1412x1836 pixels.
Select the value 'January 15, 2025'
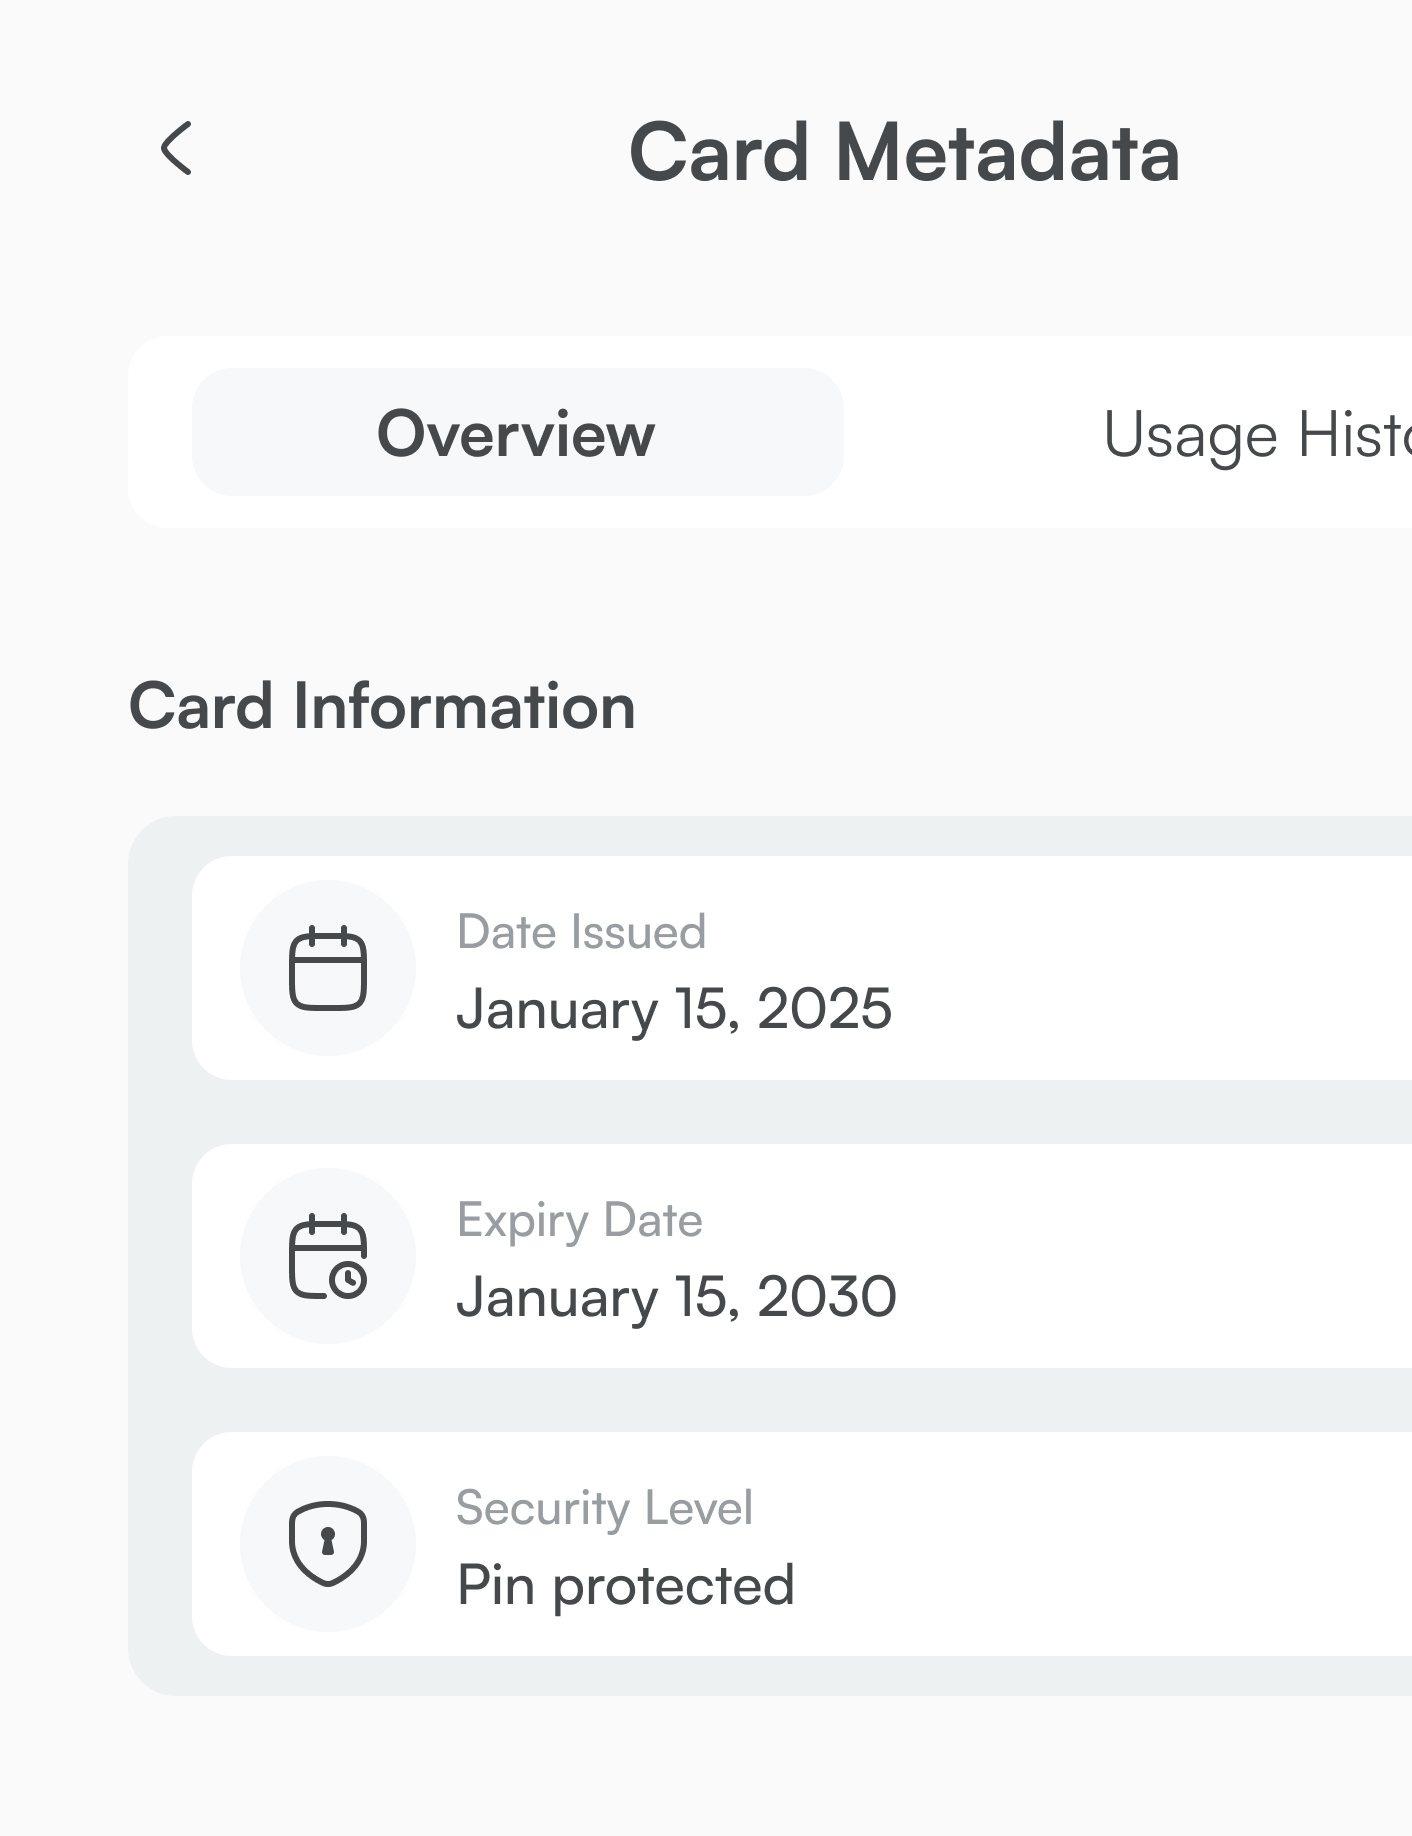(674, 1008)
